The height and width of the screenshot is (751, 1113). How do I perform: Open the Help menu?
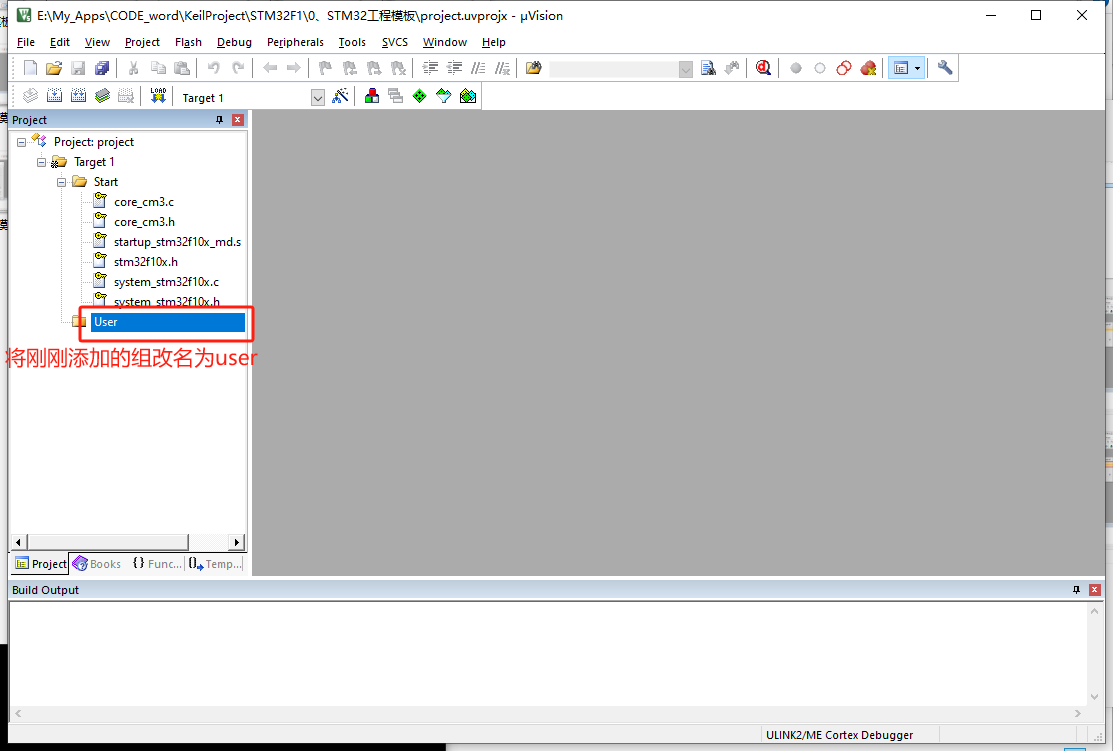493,42
